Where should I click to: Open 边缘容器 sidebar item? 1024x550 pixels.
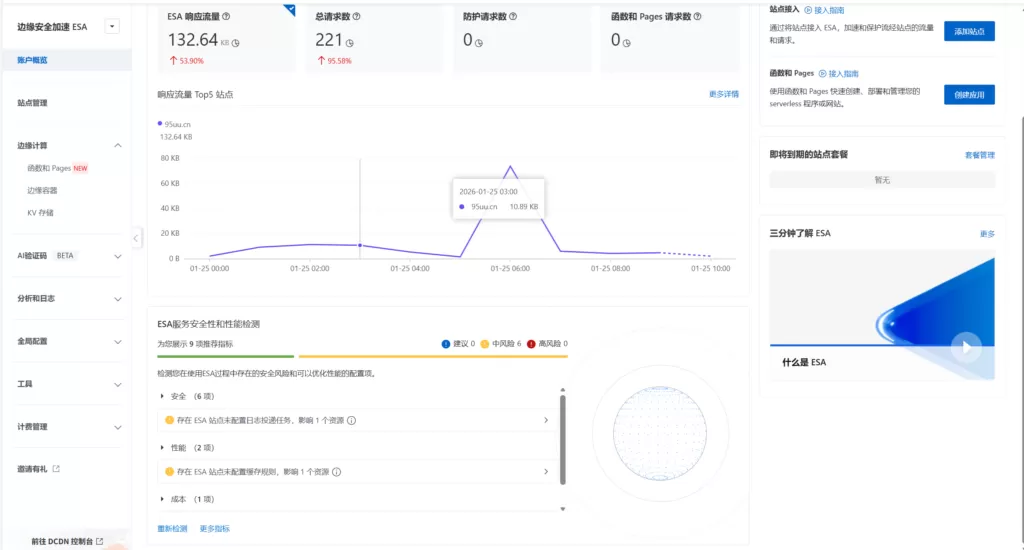point(42,191)
